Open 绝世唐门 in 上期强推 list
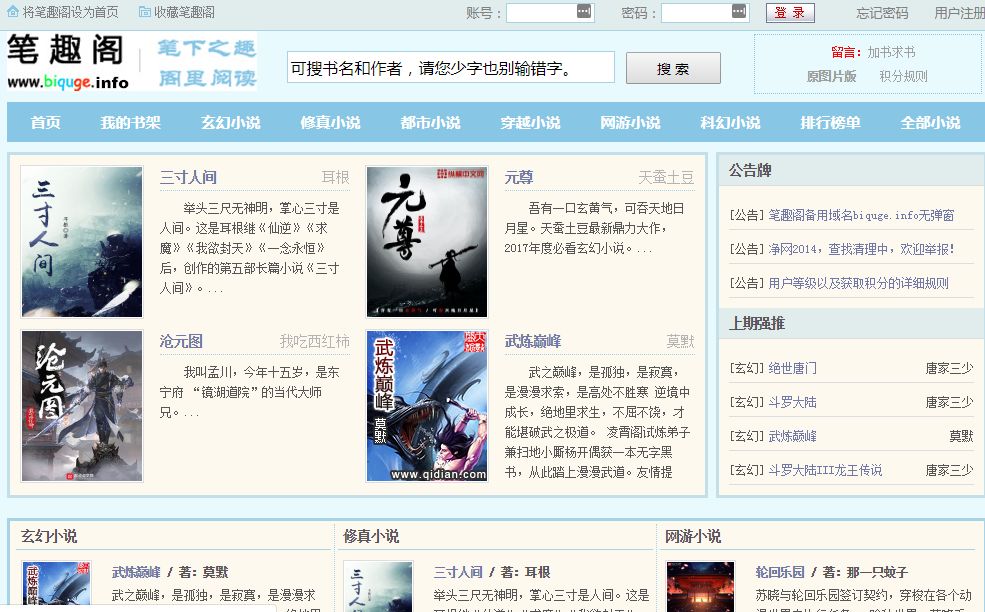The height and width of the screenshot is (612, 985). [x=792, y=368]
